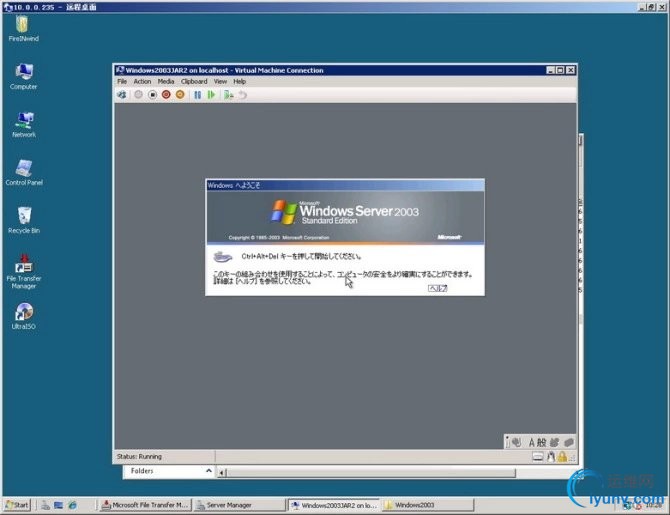
Task: Click the Start button
Action: [18, 505]
